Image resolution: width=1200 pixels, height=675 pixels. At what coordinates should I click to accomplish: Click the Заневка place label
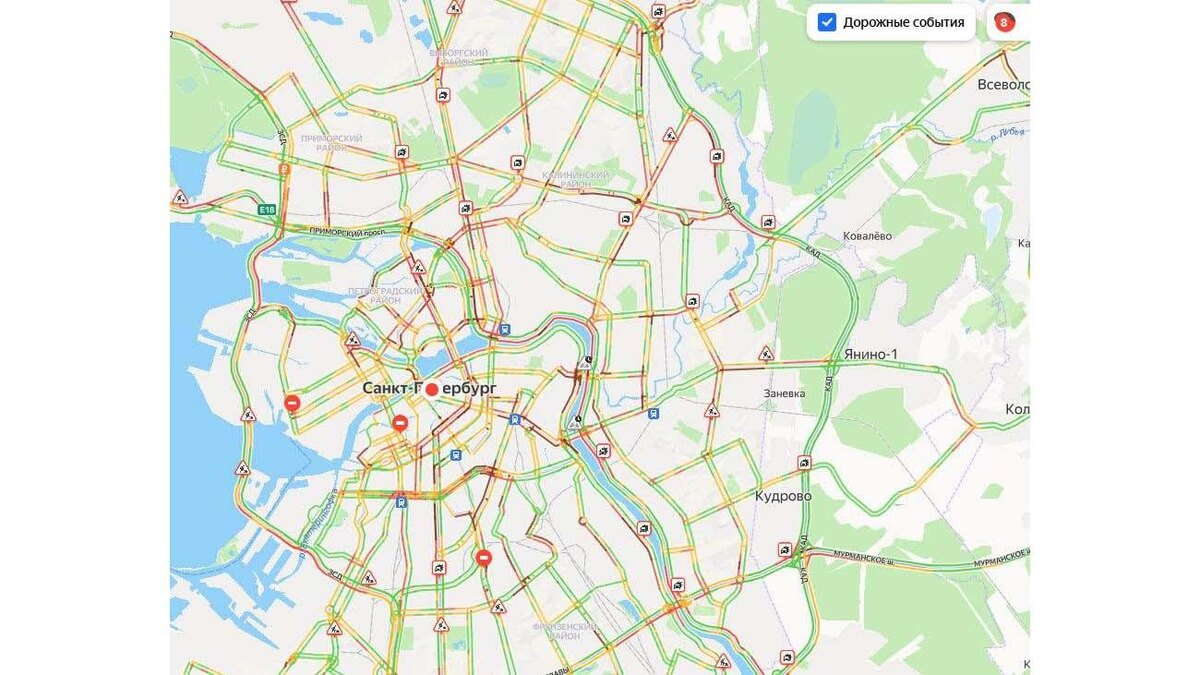pos(784,393)
